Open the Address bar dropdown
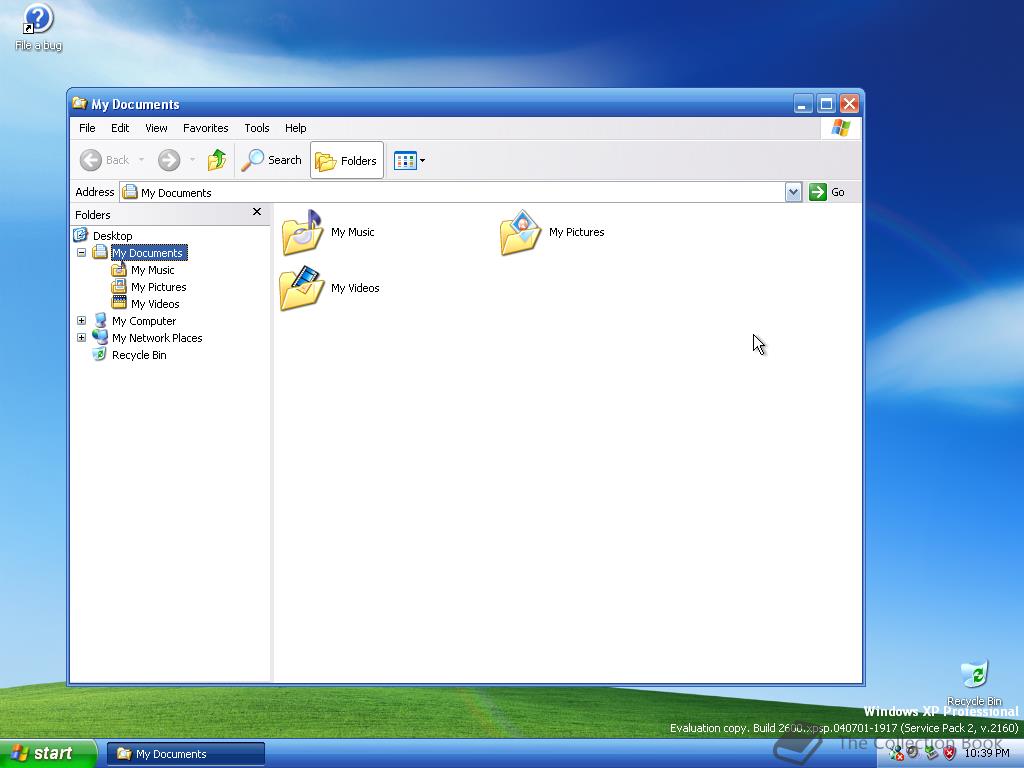1024x768 pixels. 793,192
